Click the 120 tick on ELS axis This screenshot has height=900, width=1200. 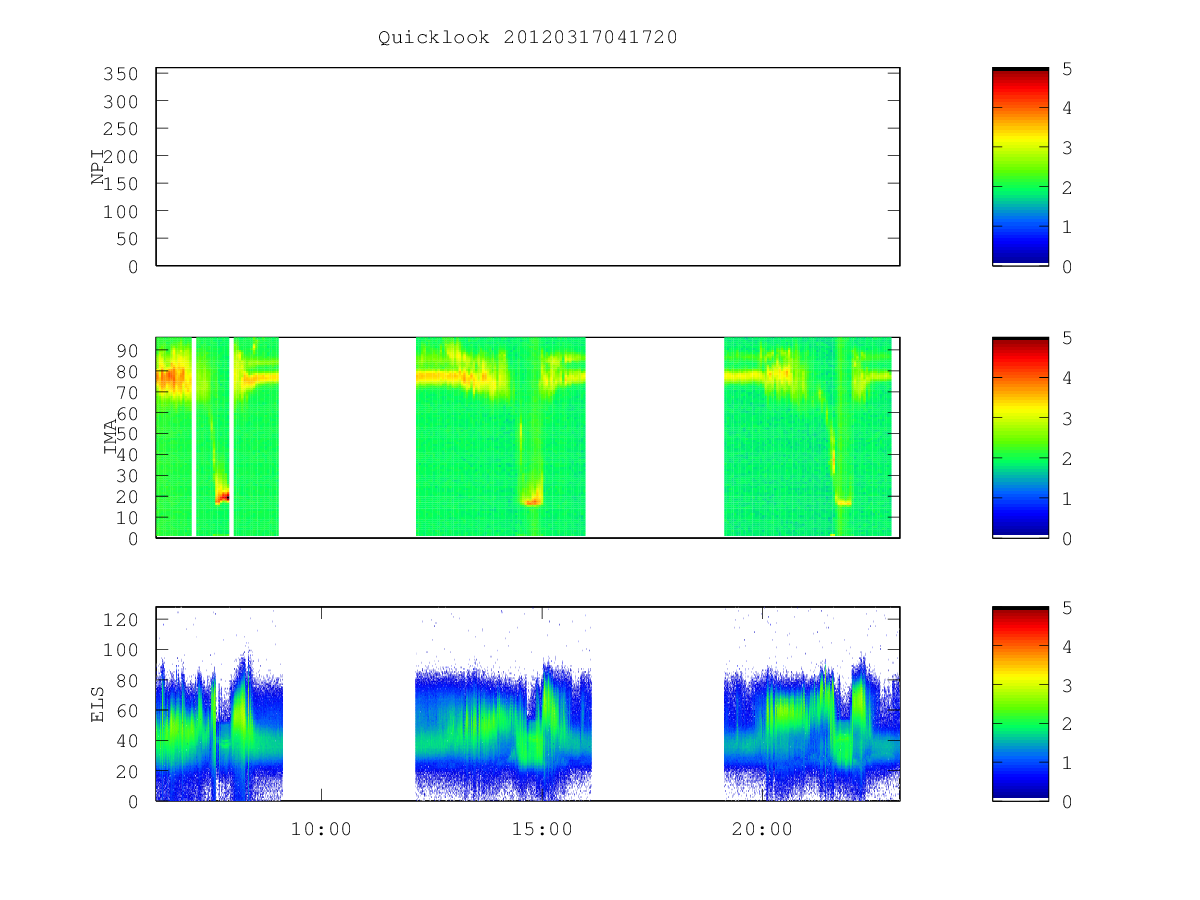120,620
